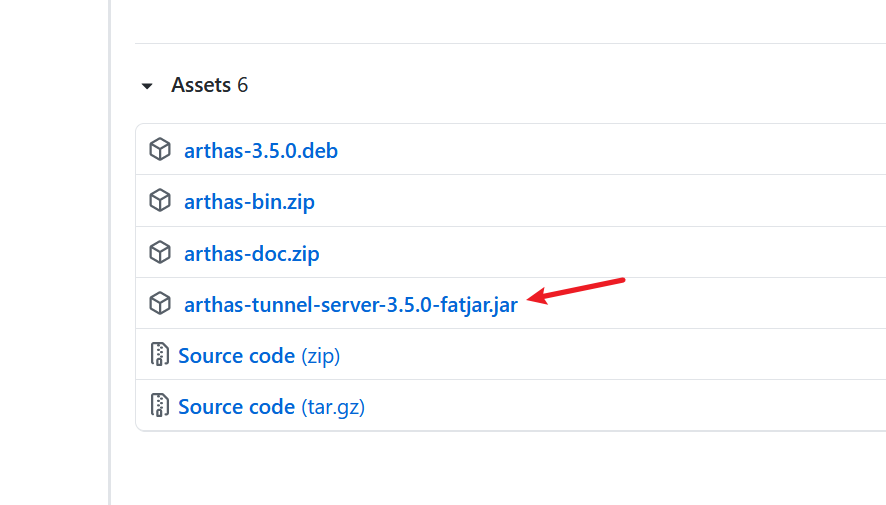Click the package icon beside arthas-3.5.0.deb
886x505 pixels.
pos(160,150)
